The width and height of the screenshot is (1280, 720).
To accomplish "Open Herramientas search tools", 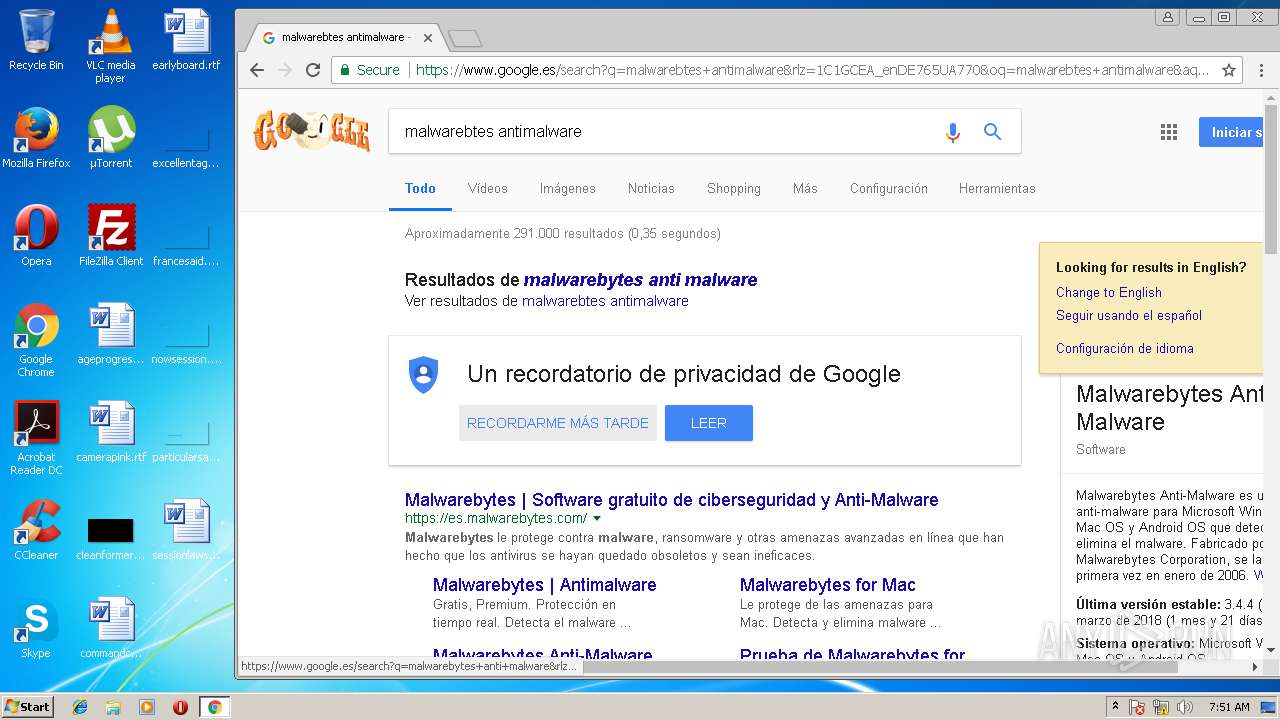I will point(997,188).
